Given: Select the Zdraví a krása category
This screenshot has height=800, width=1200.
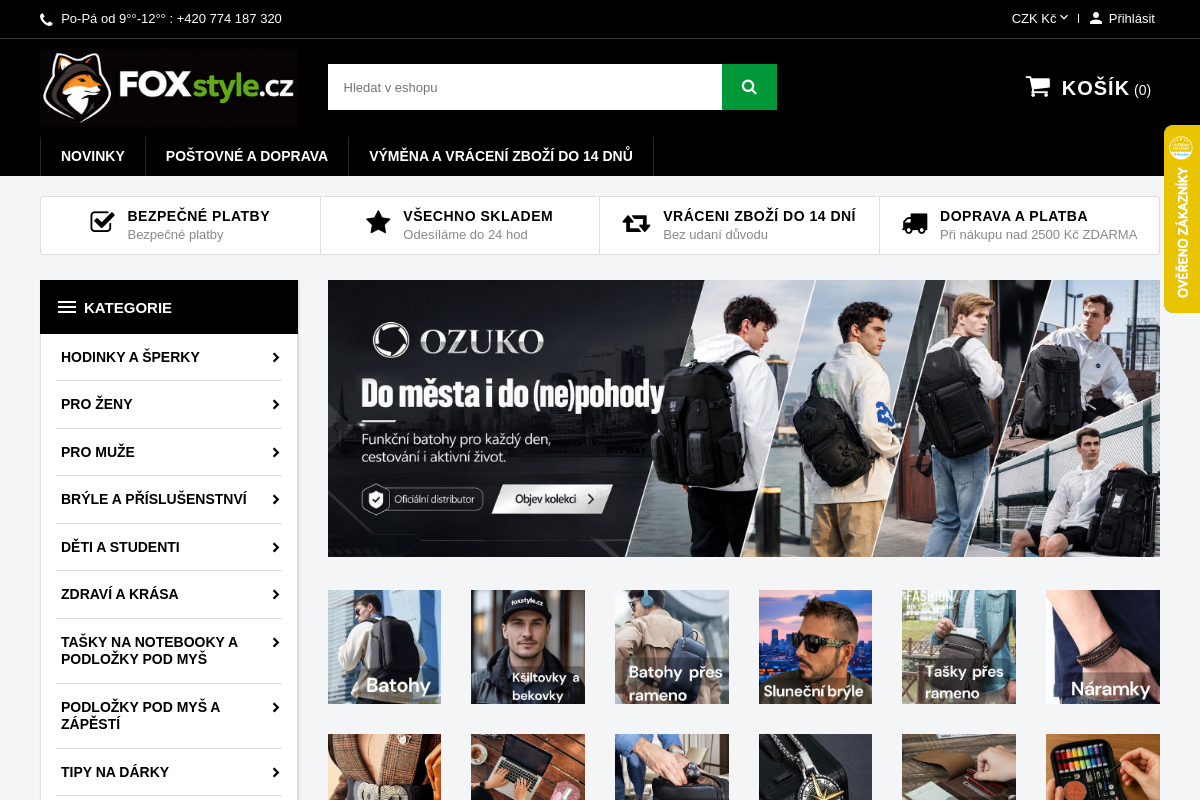Looking at the screenshot, I should coord(120,594).
